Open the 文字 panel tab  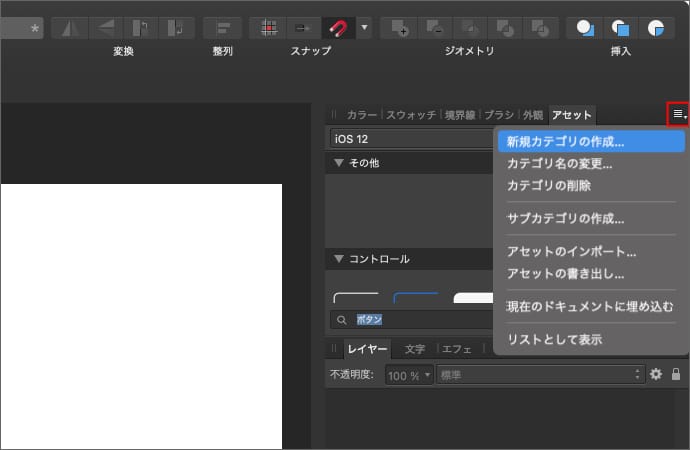(x=415, y=349)
